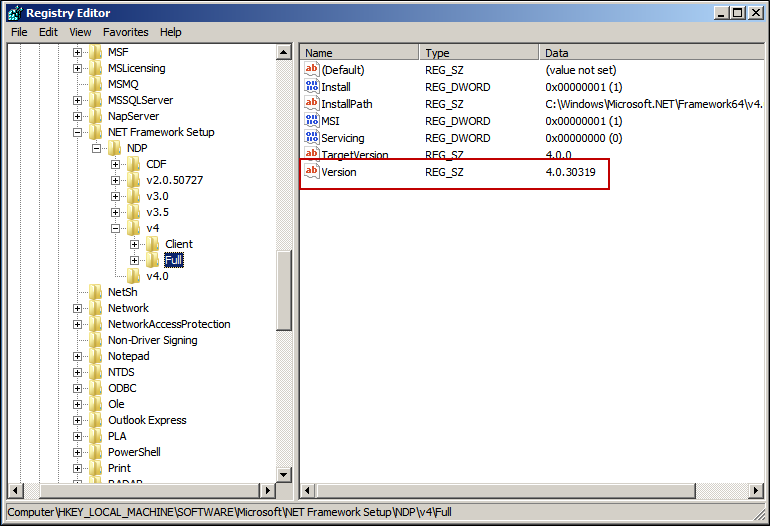770x526 pixels.
Task: Expand the MSLicensing key
Action: (x=77, y=68)
